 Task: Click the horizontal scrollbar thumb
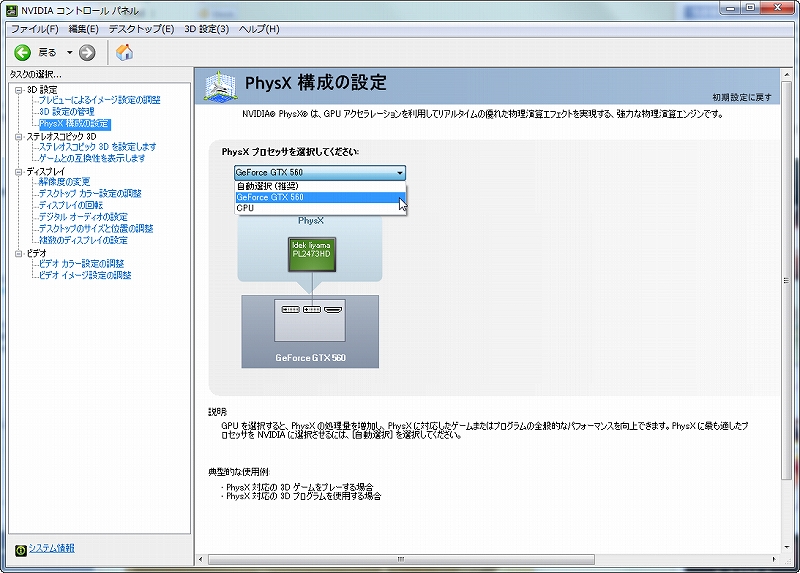(401, 560)
